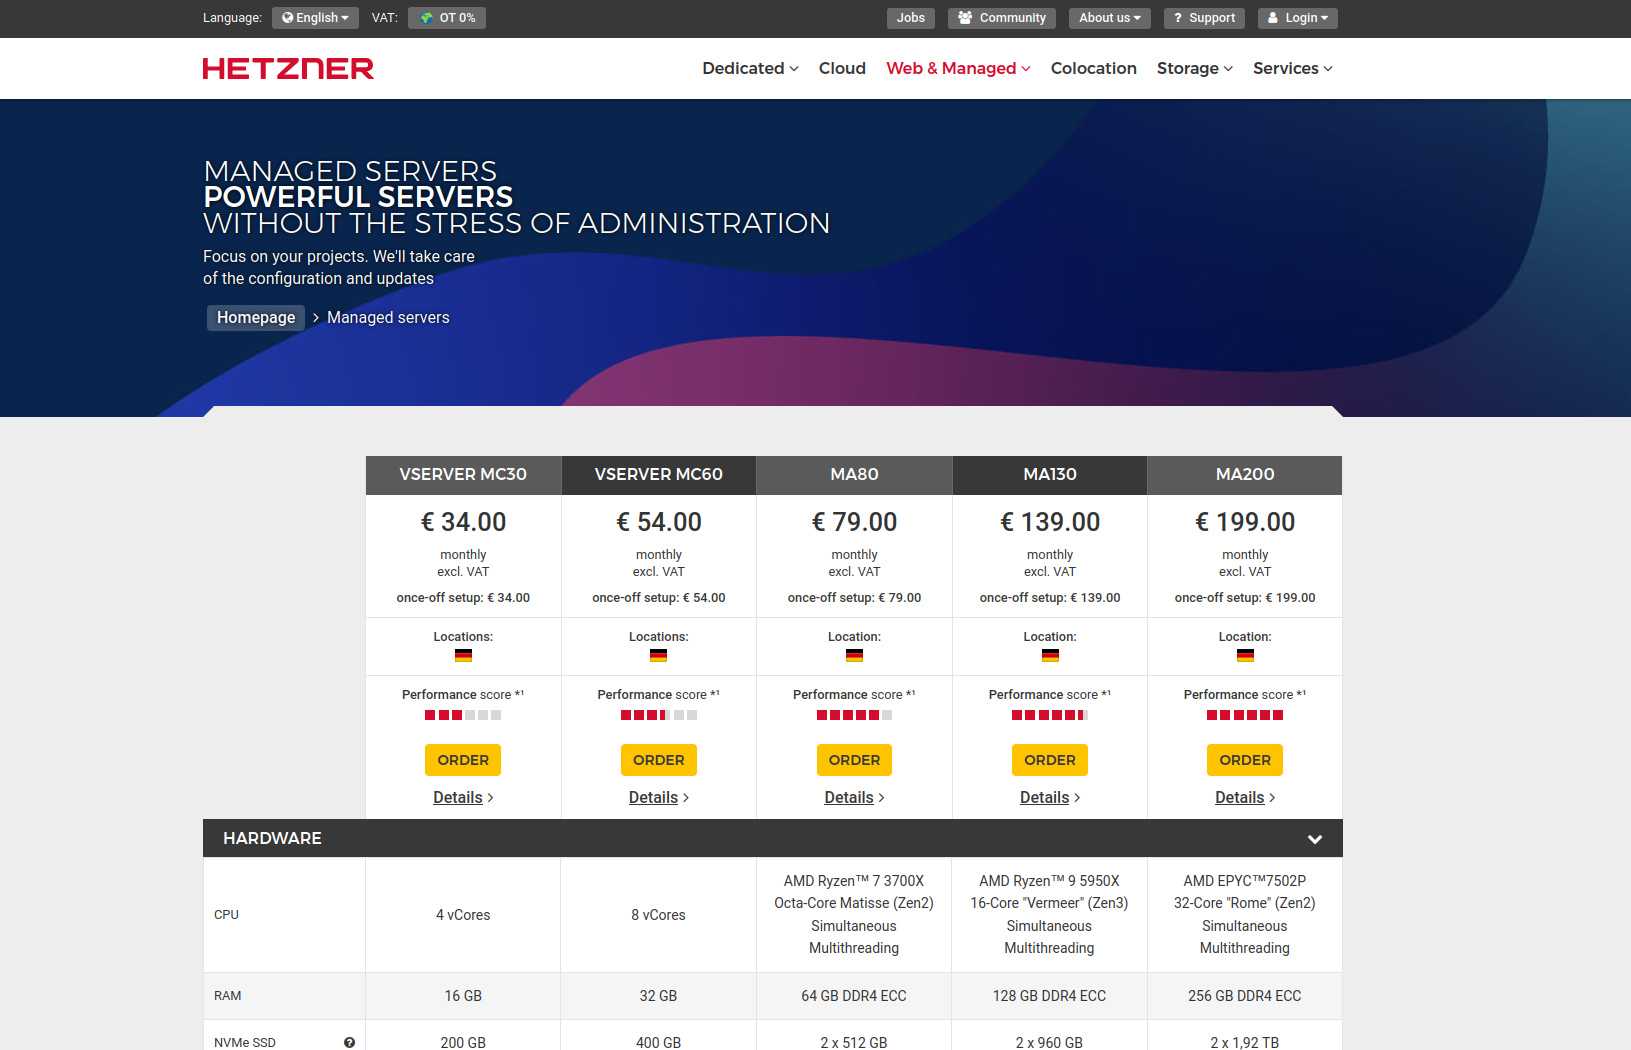Viewport: 1631px width, 1050px height.
Task: Click the German flag under VSERVER MC30
Action: (463, 656)
